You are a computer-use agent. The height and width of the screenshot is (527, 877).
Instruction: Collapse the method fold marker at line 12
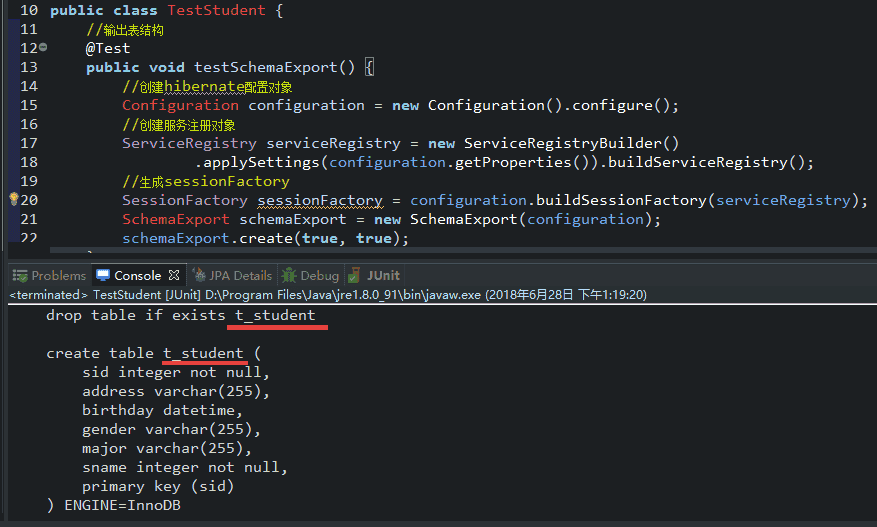(43, 48)
